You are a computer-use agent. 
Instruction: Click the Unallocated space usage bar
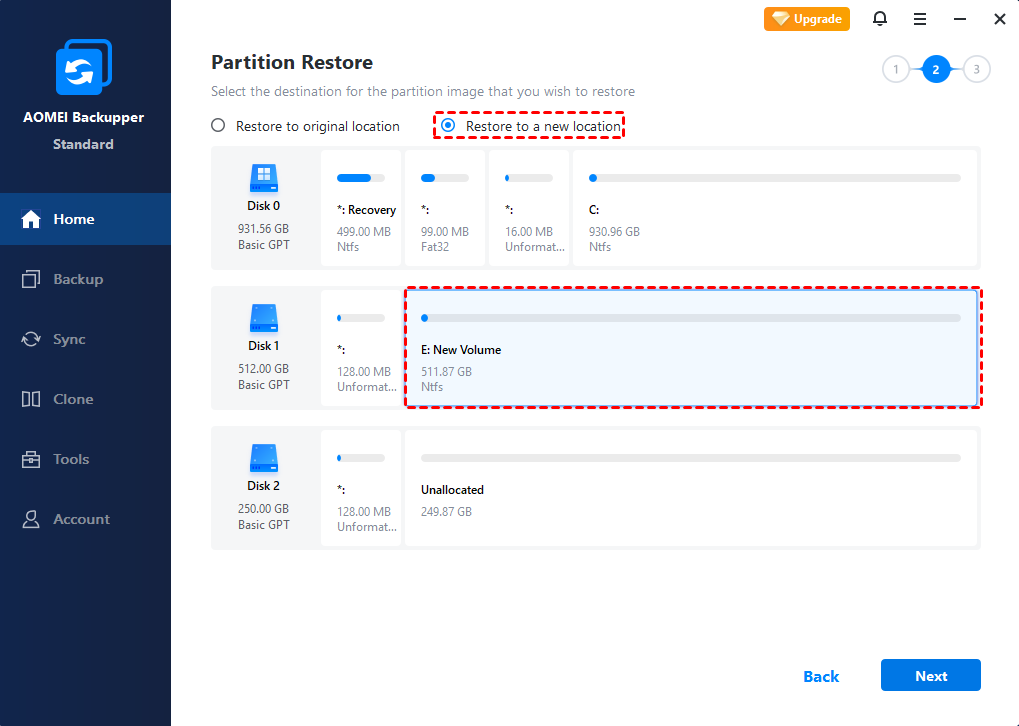(x=691, y=458)
